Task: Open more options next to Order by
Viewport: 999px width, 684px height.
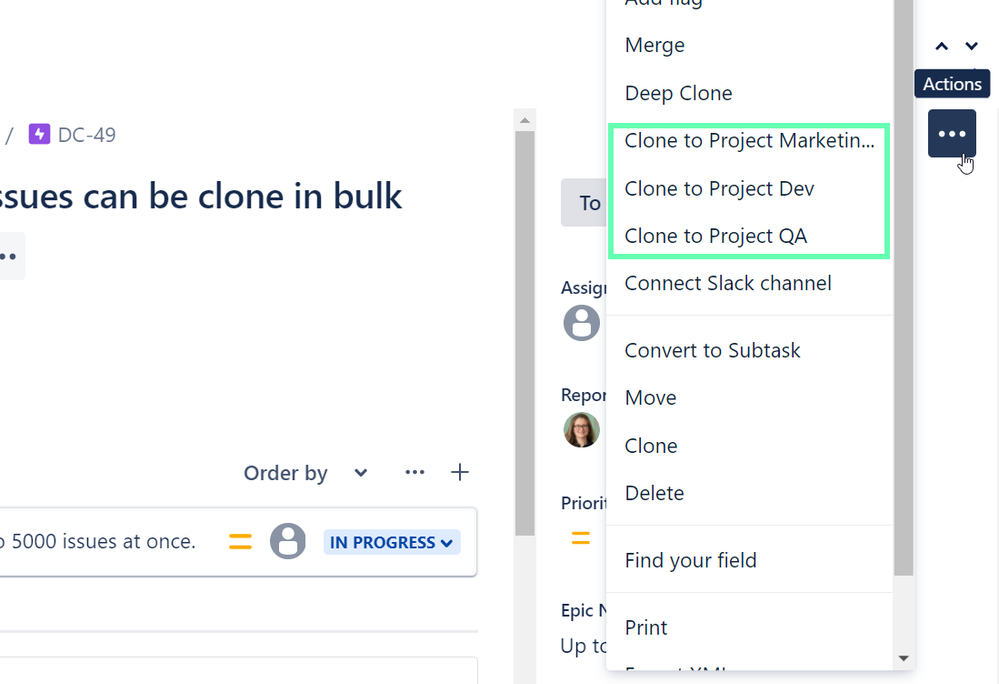Action: (415, 472)
